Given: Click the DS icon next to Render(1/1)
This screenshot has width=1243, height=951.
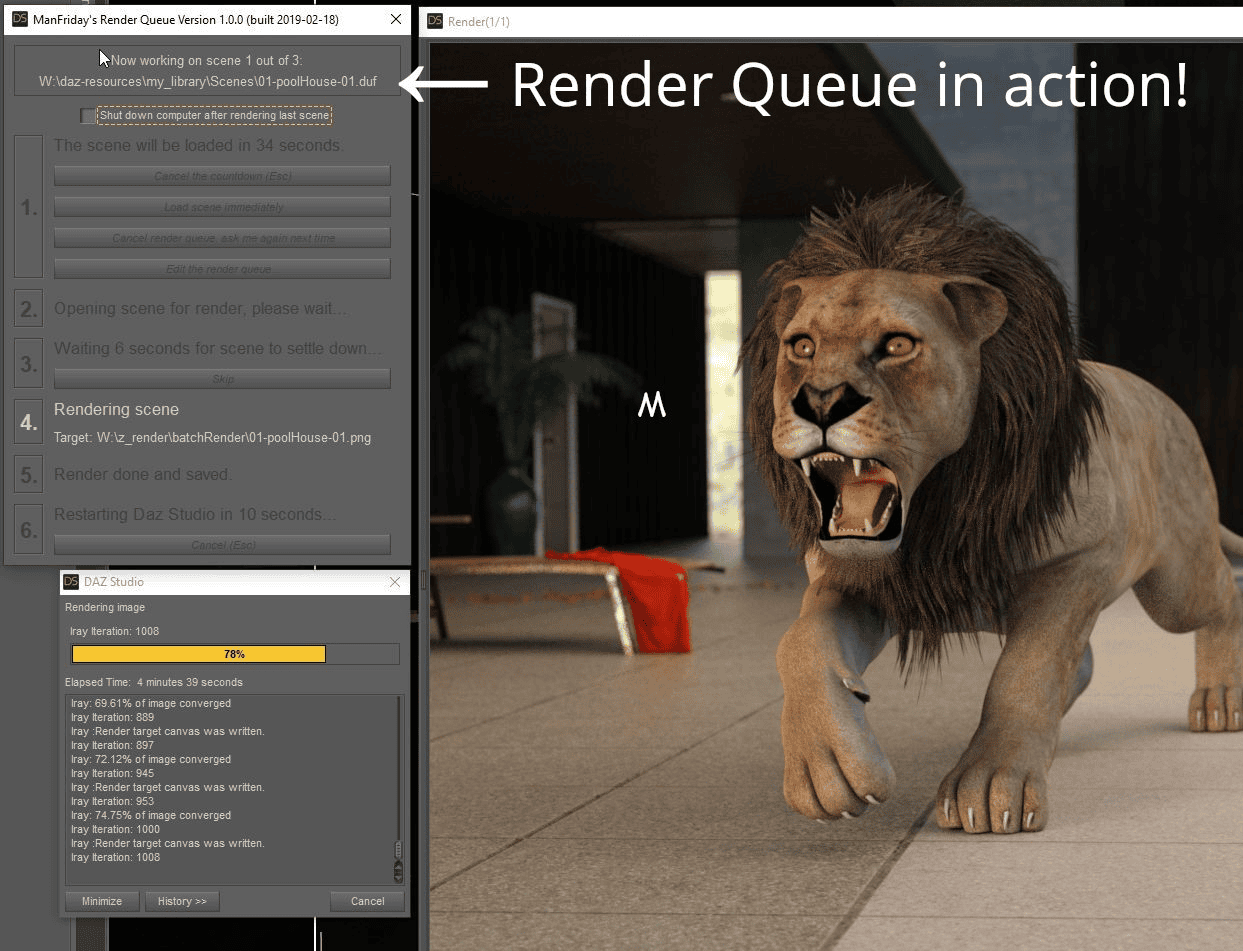Looking at the screenshot, I should [x=435, y=21].
